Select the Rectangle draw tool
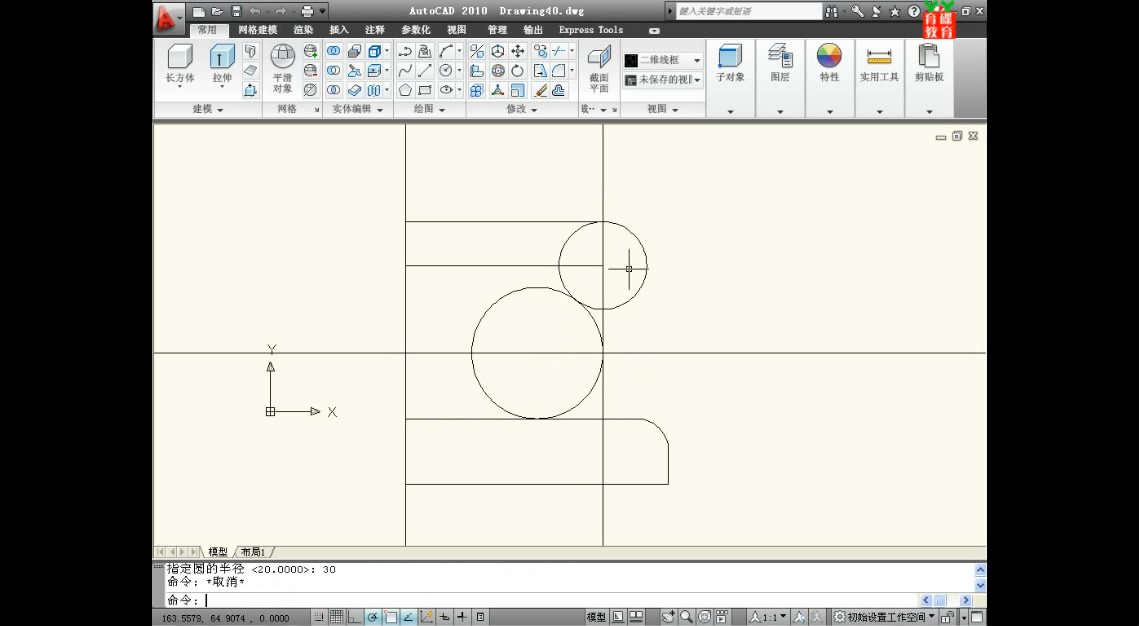This screenshot has height=626, width=1139. [425, 90]
